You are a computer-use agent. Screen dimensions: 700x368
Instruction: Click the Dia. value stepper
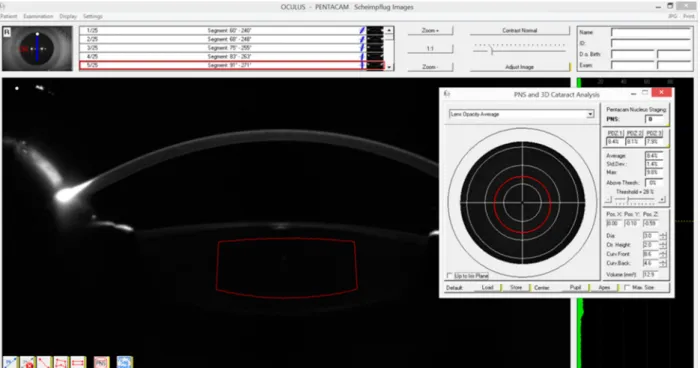[x=663, y=236]
